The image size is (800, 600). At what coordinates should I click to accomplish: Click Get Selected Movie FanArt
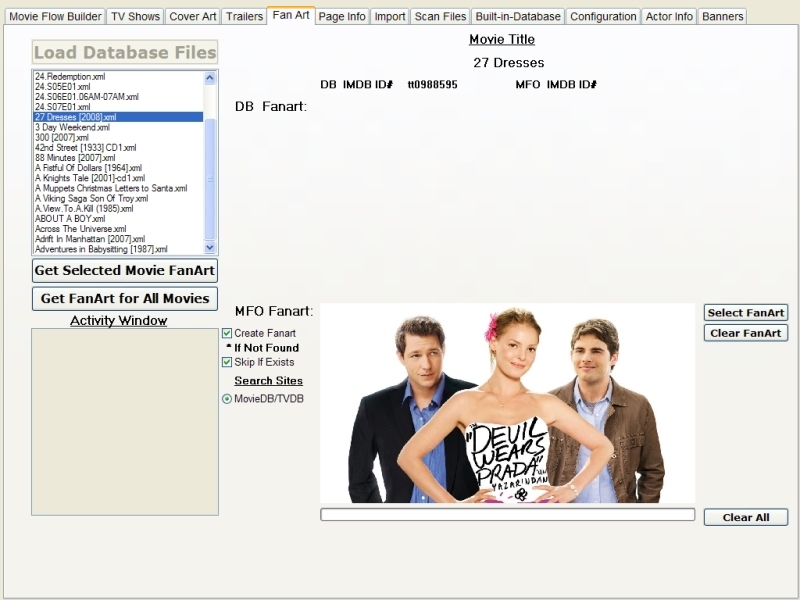pyautogui.click(x=125, y=270)
